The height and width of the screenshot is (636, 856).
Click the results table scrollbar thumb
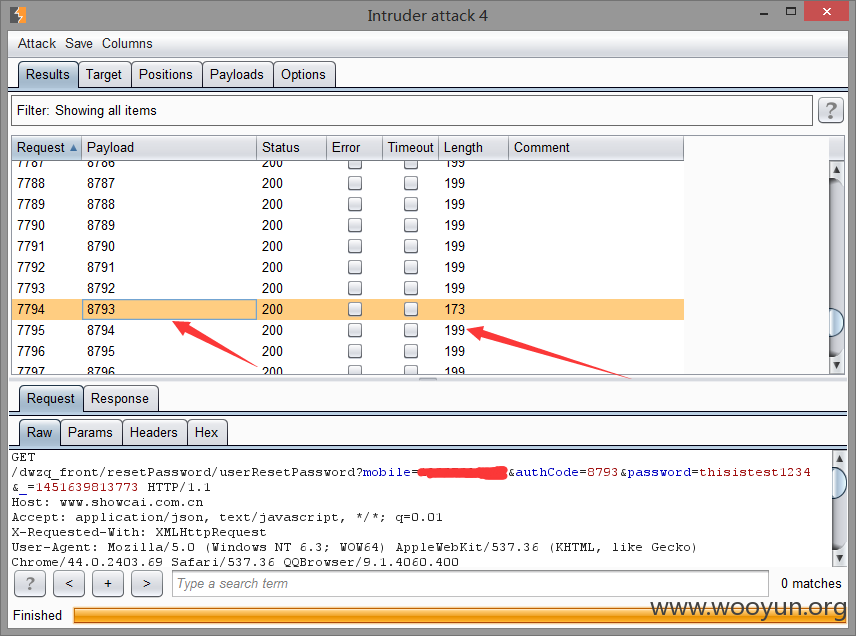[836, 323]
